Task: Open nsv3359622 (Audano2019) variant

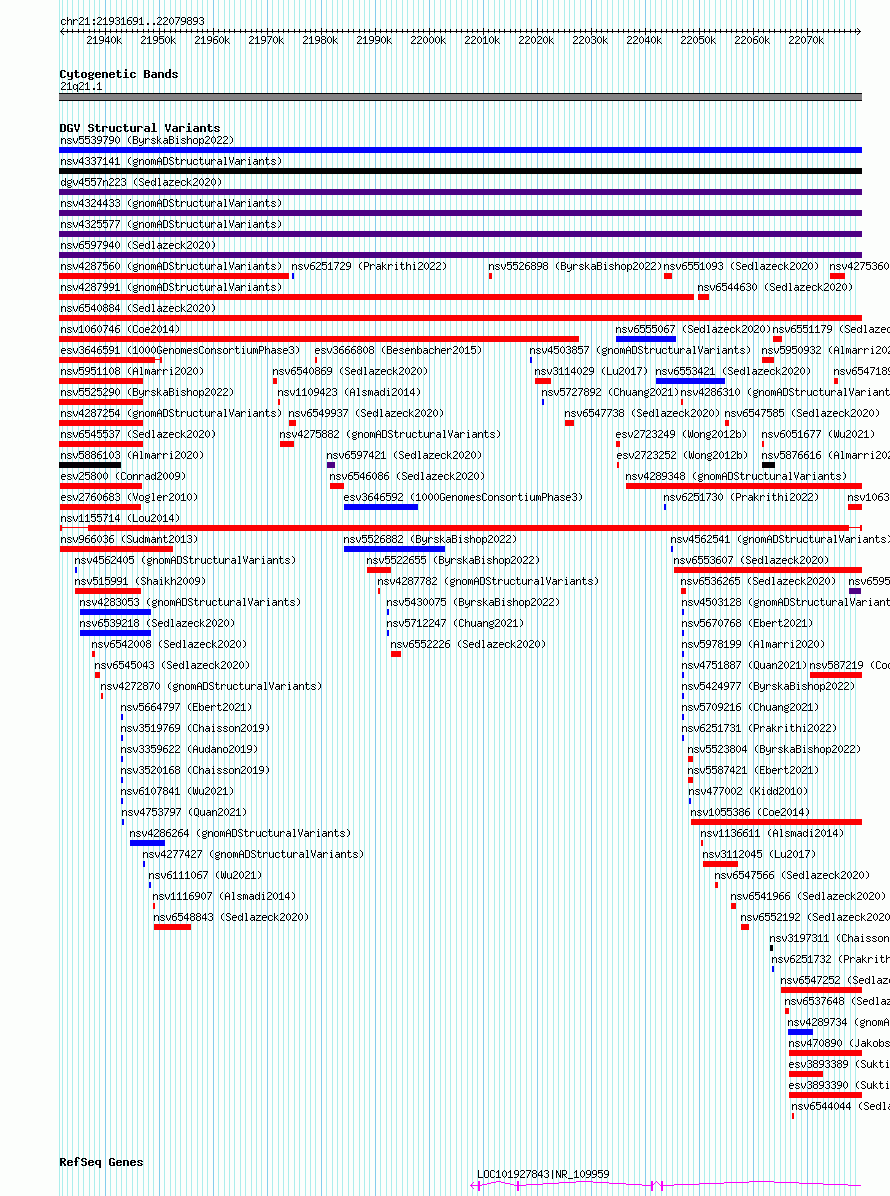Action: pos(189,749)
